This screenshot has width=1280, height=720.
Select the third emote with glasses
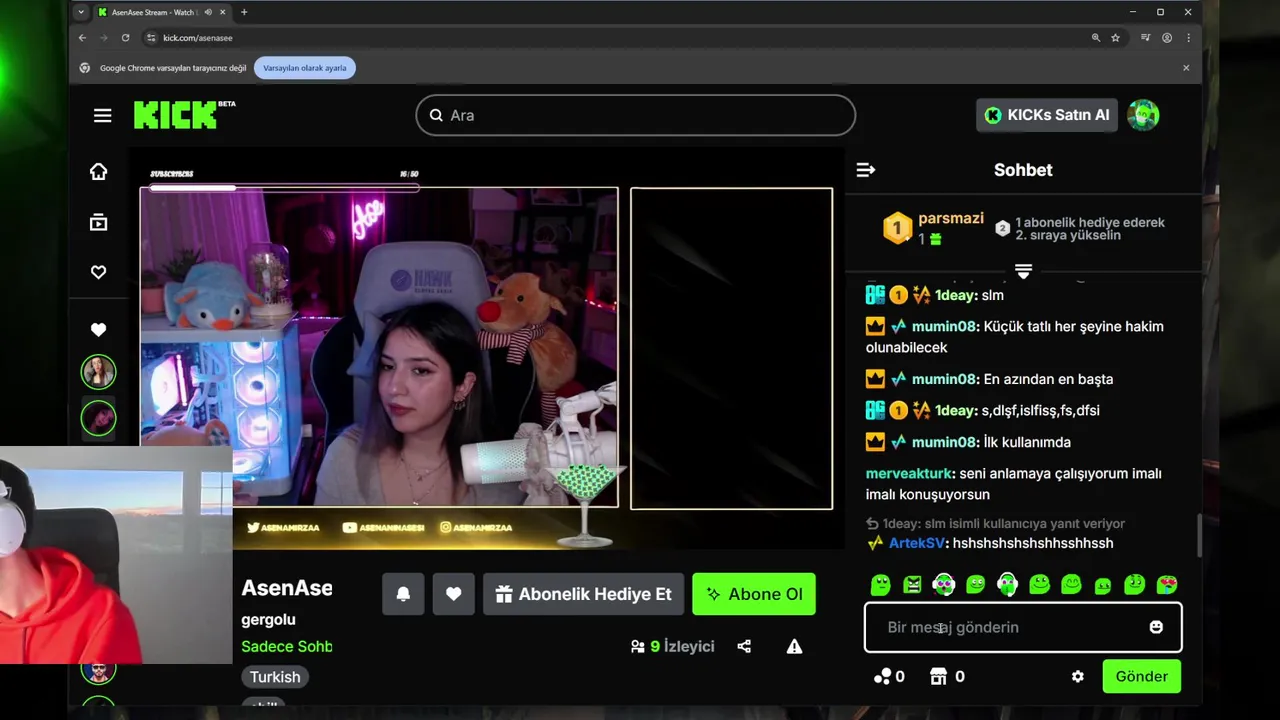944,584
